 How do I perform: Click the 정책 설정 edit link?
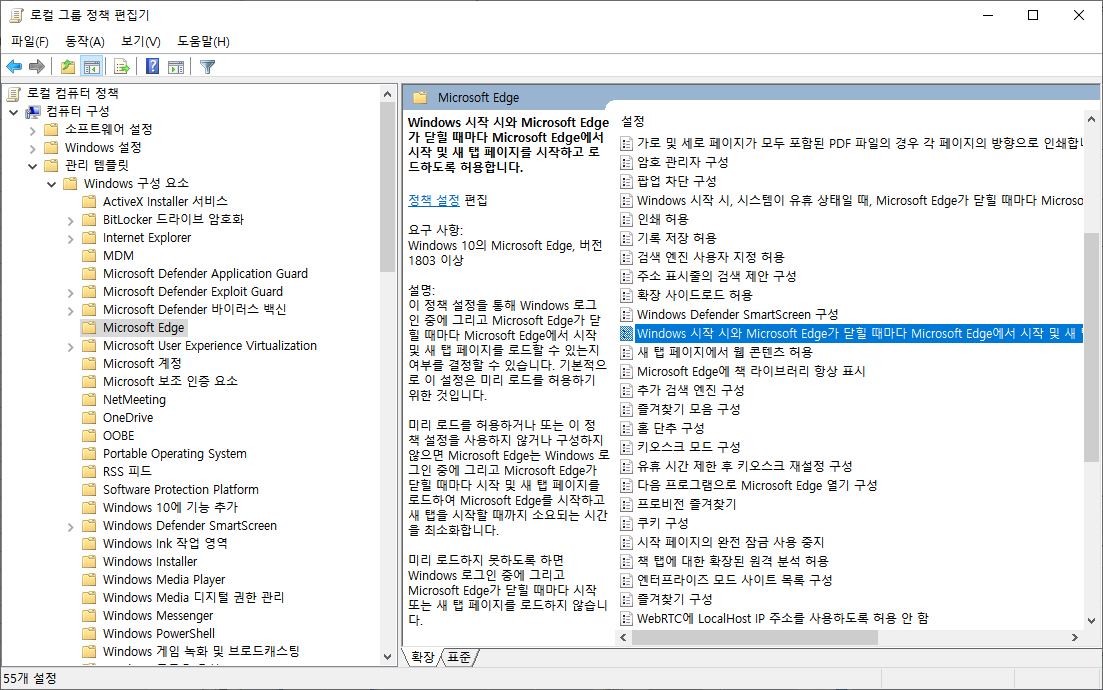pos(434,200)
